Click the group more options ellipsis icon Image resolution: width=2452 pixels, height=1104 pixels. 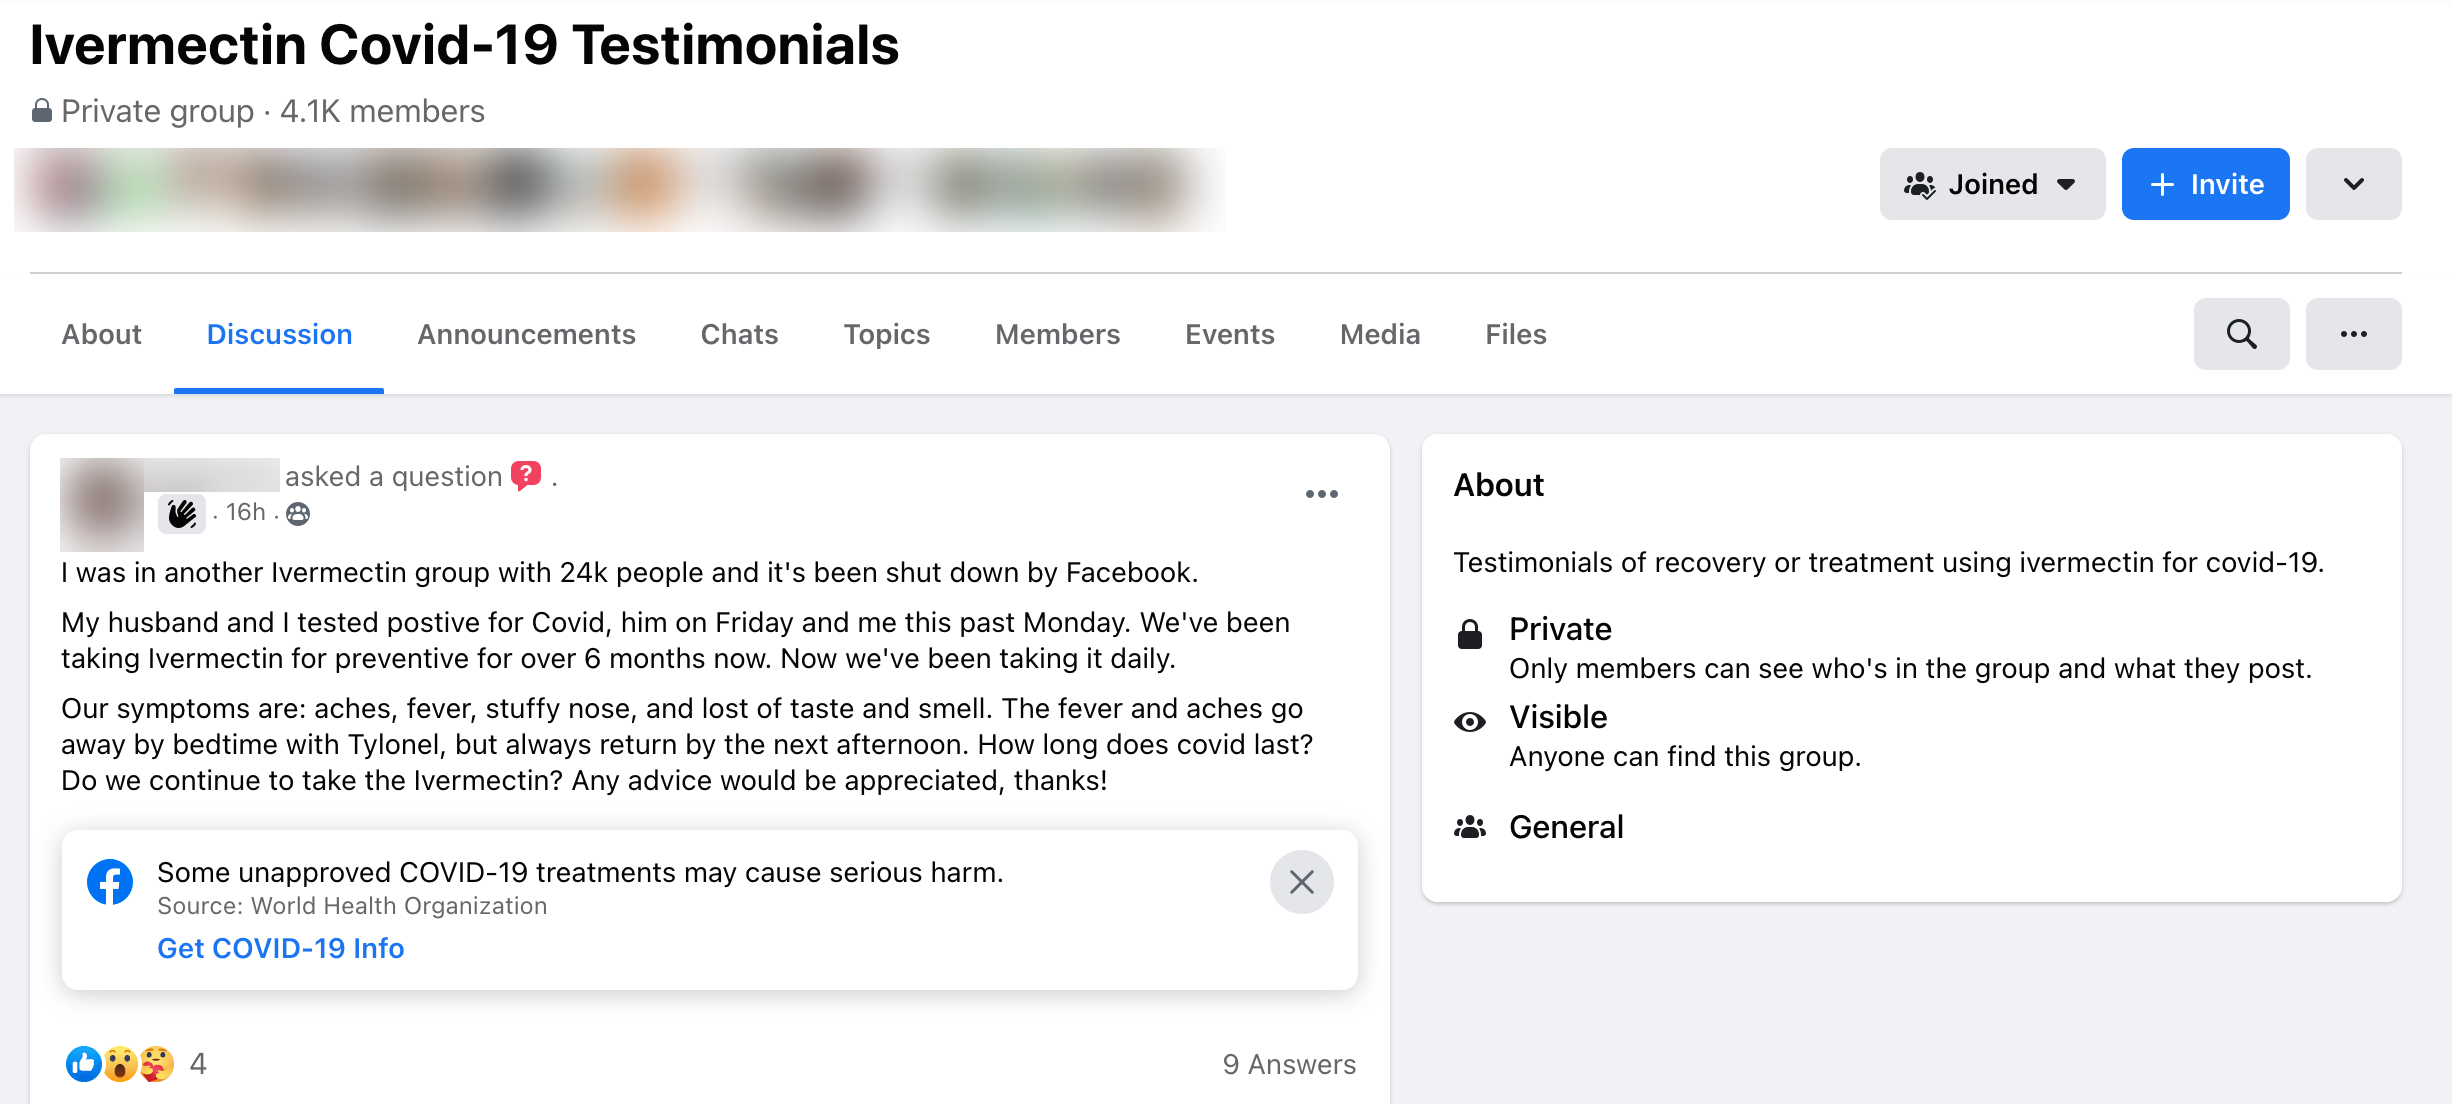click(2353, 333)
